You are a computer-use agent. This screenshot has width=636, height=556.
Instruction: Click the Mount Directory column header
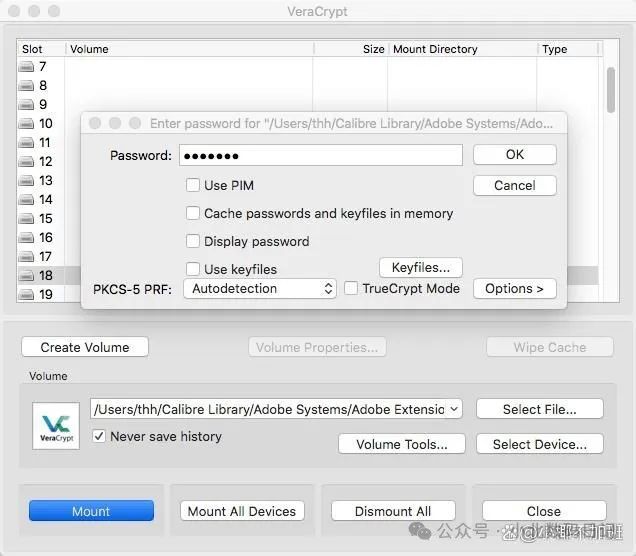(463, 49)
